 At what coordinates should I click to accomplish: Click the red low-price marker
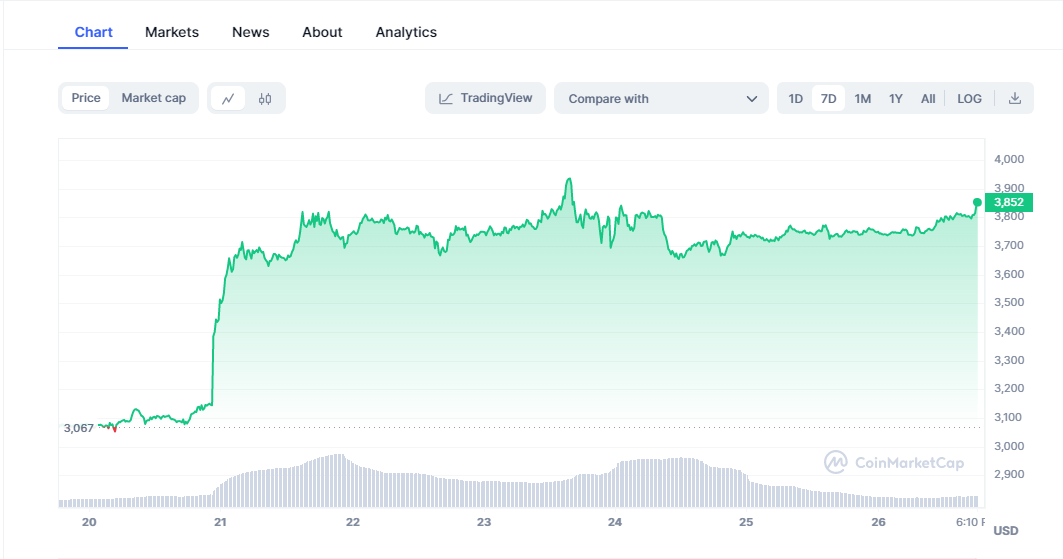point(115,429)
